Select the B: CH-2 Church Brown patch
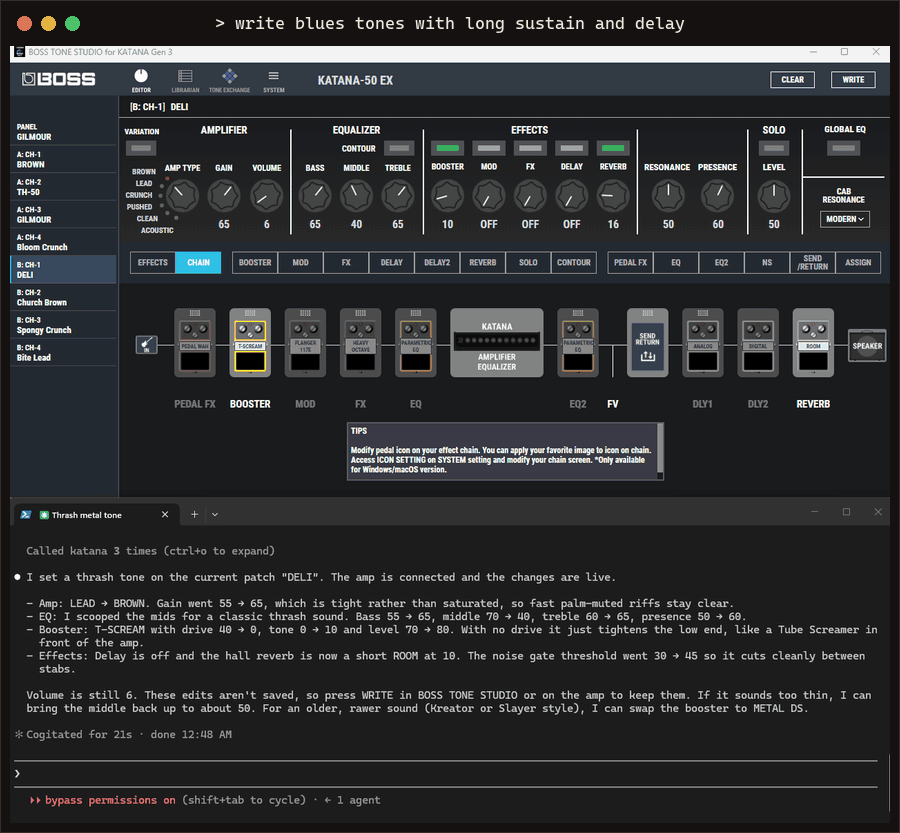The width and height of the screenshot is (900, 833). tap(63, 297)
